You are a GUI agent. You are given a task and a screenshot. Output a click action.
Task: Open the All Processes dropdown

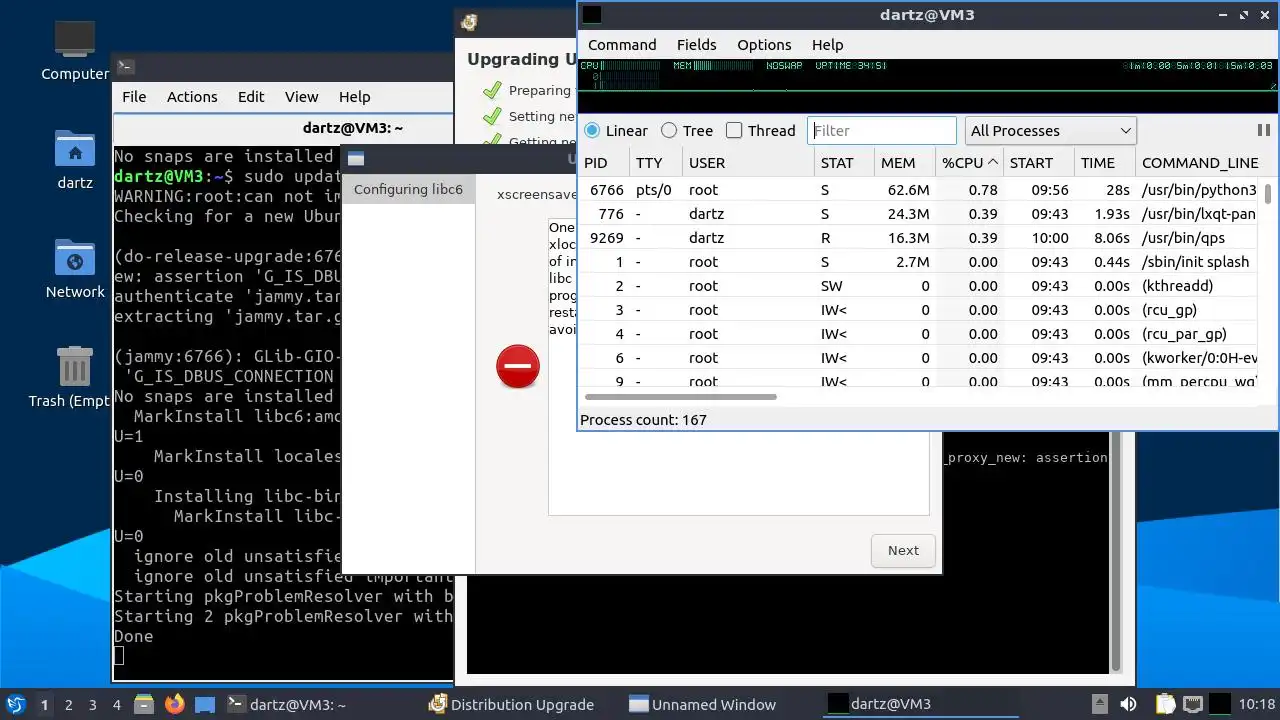click(x=1050, y=131)
